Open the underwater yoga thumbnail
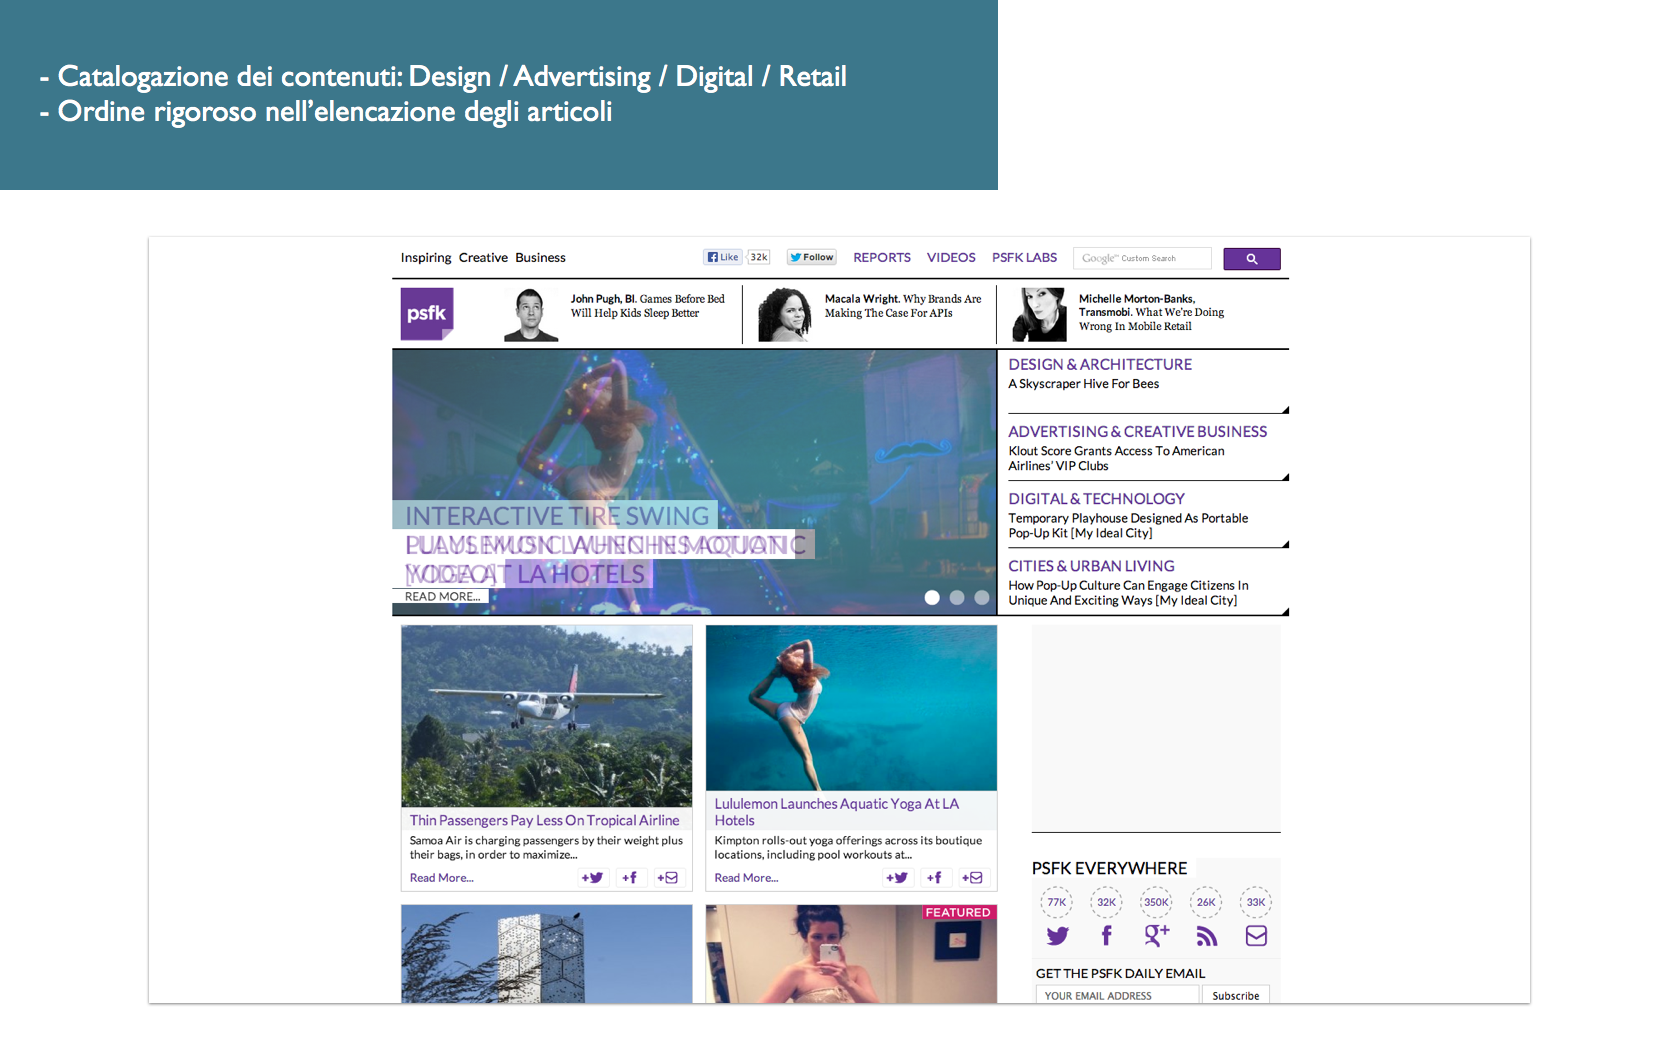 click(x=851, y=708)
